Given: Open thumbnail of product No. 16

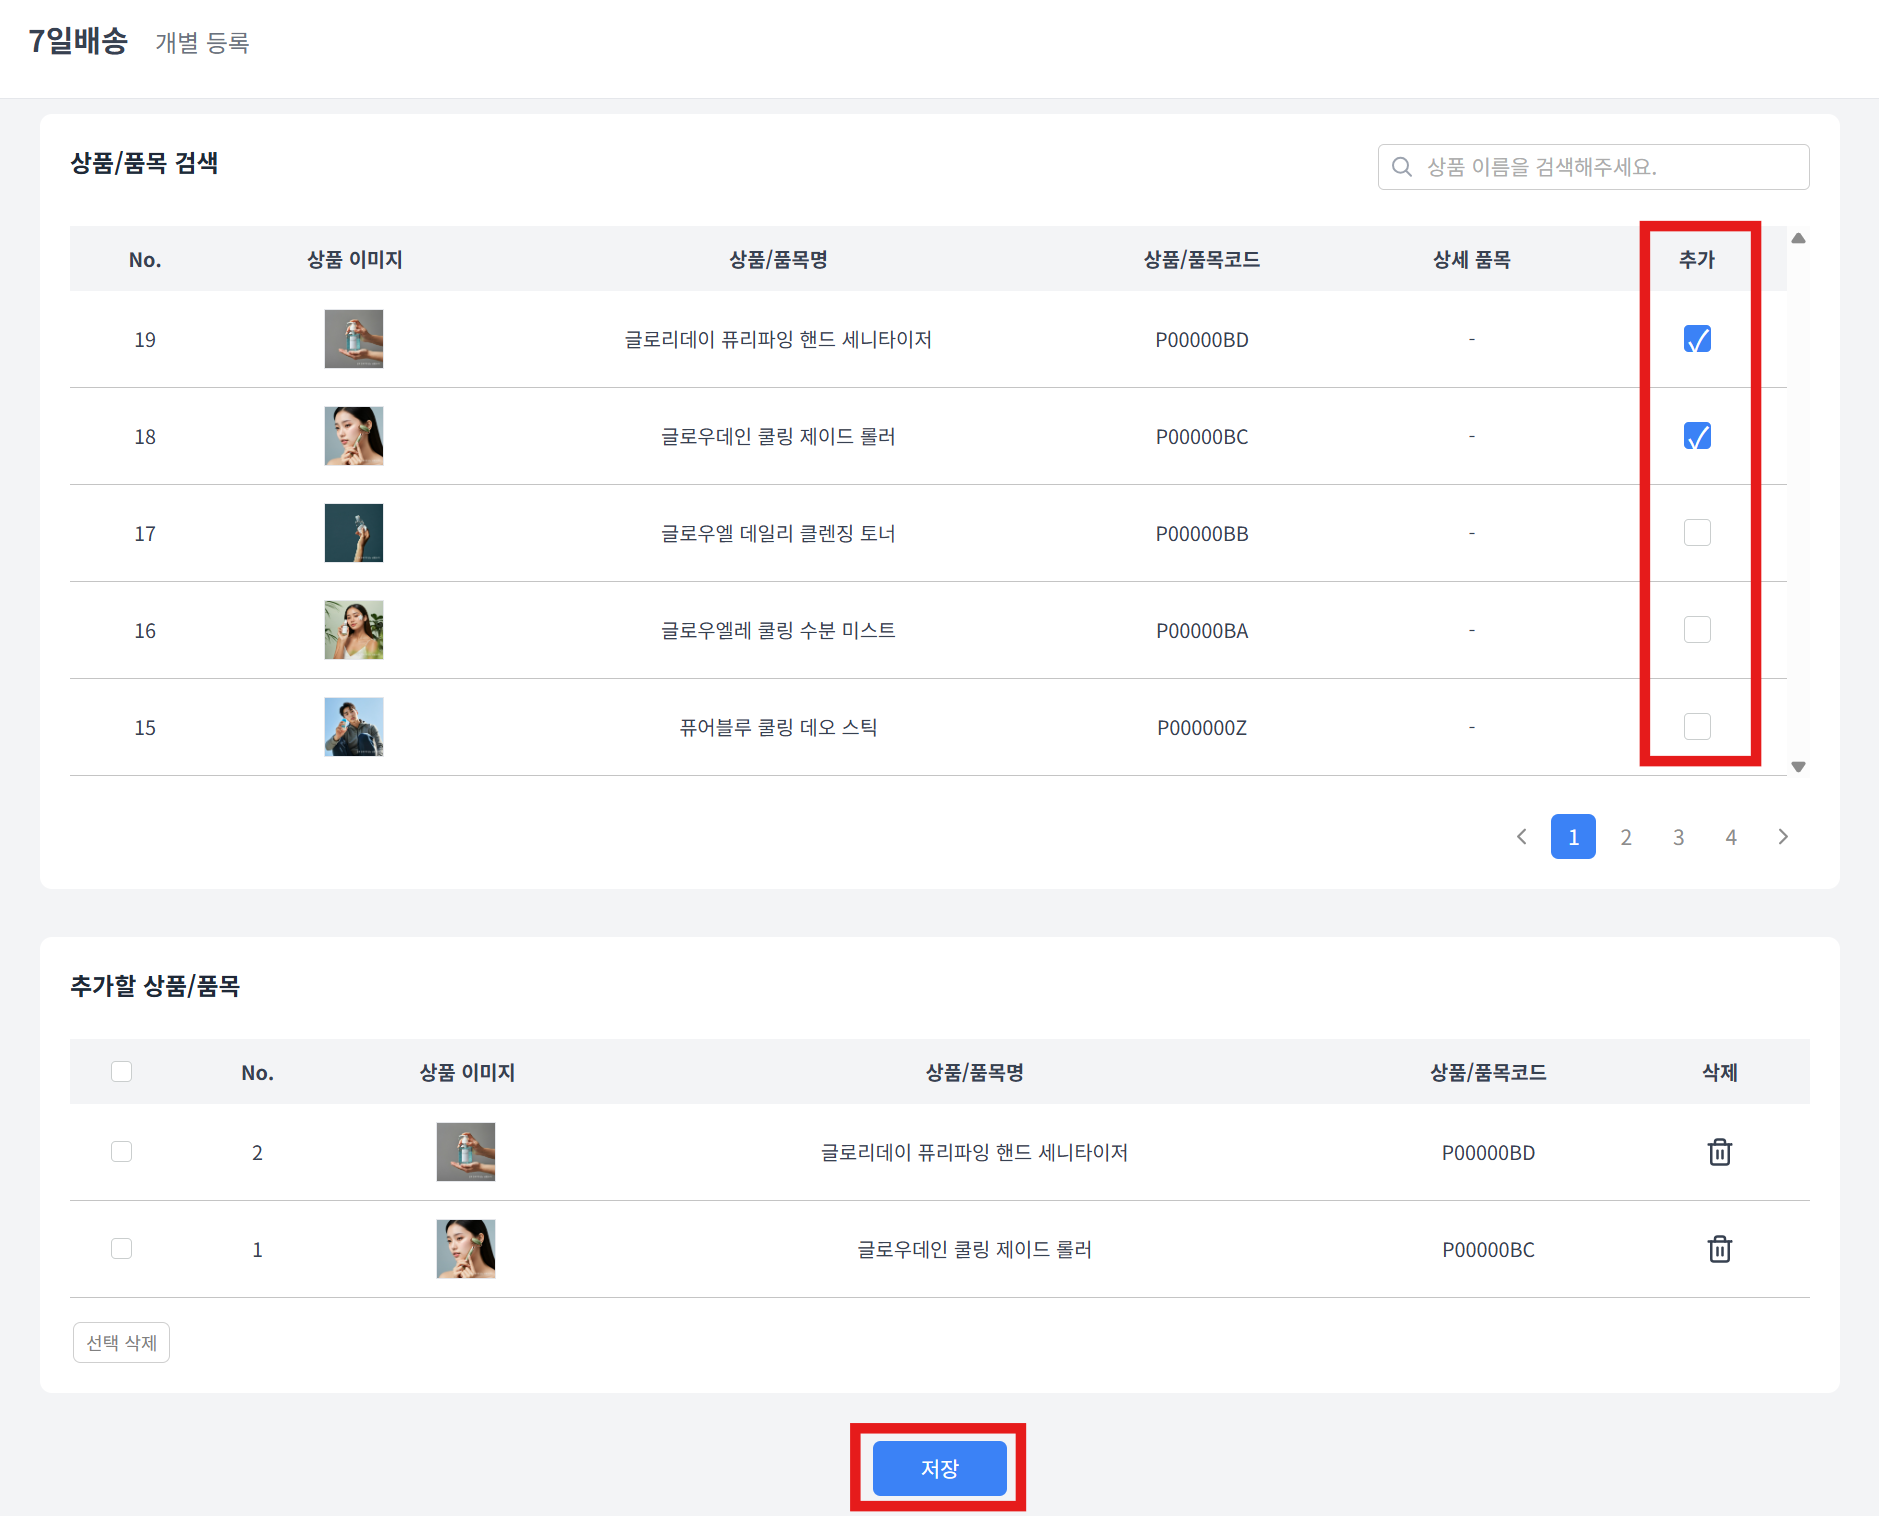Looking at the screenshot, I should click(354, 630).
